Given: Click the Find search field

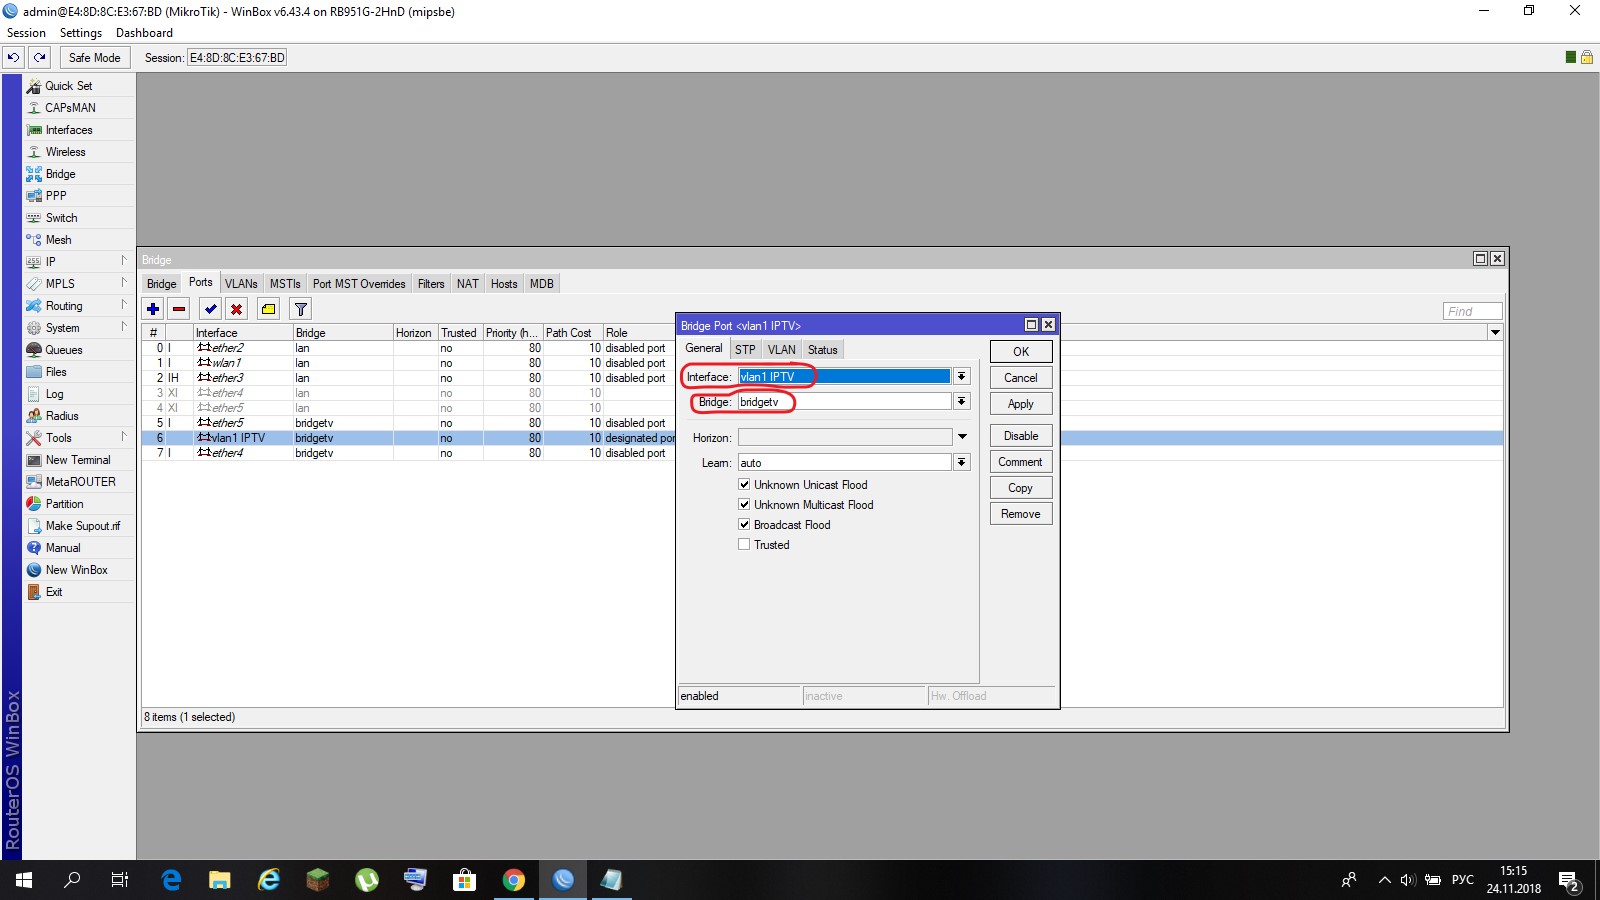Looking at the screenshot, I should (x=1472, y=311).
